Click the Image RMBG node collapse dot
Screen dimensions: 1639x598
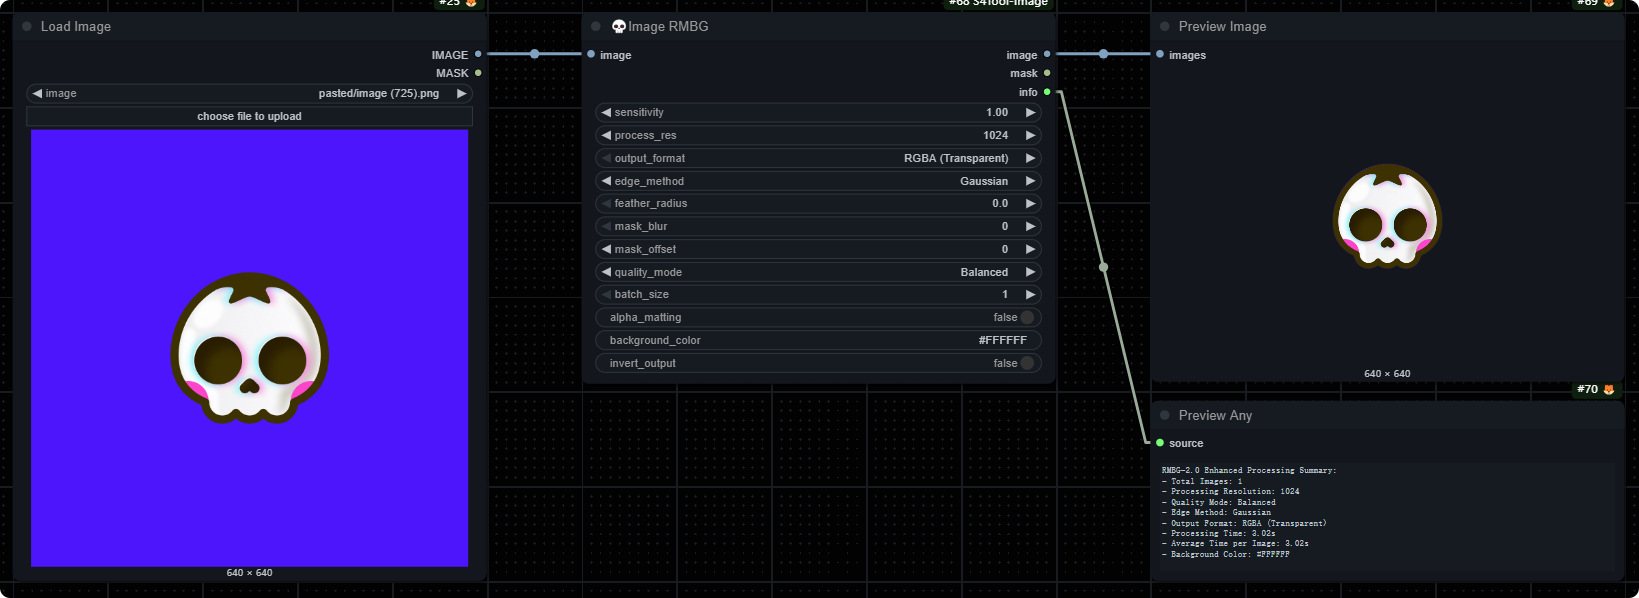pos(596,27)
